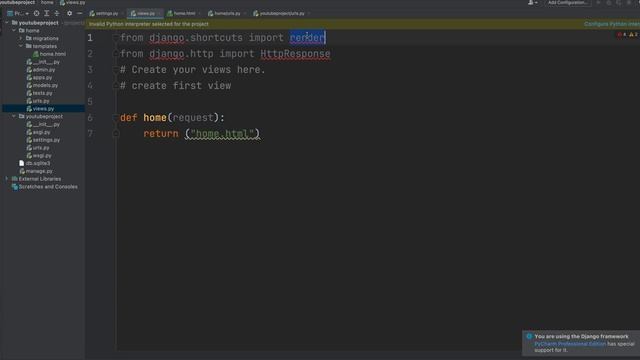Select the templates folder icon

(x=29, y=46)
